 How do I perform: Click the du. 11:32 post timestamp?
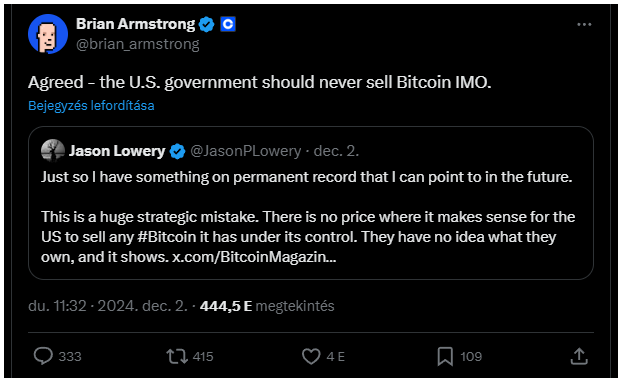click(x=57, y=306)
